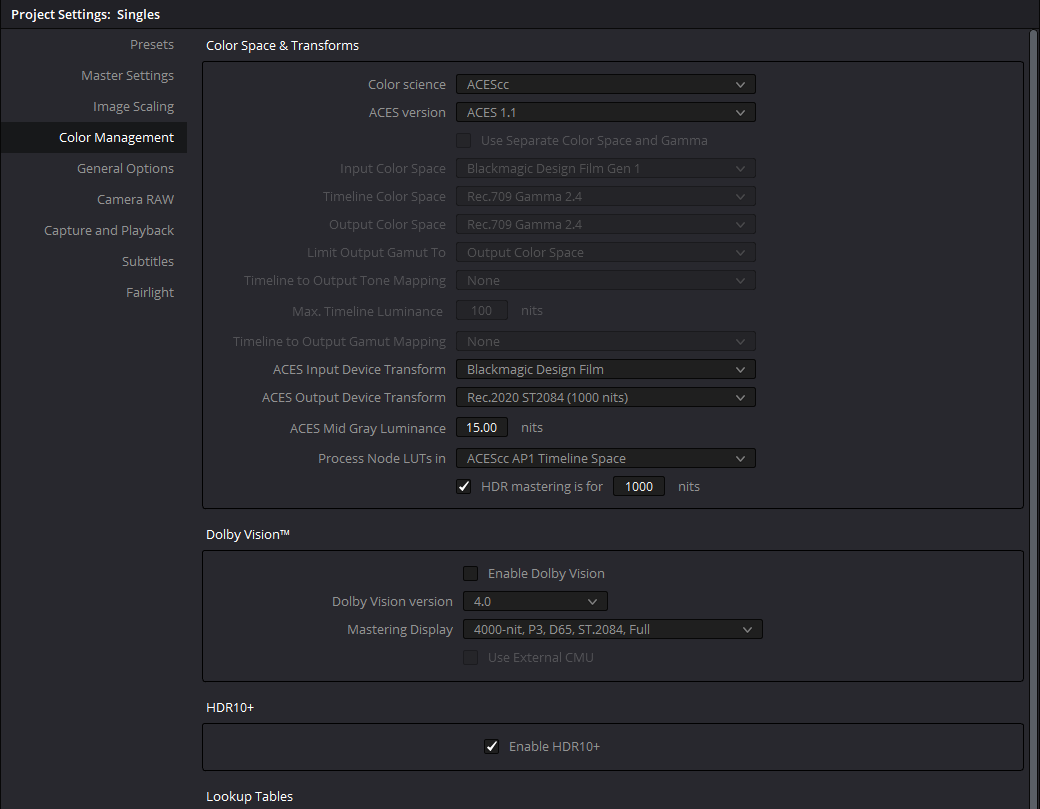Open Timeline to Output Tone Mapping dropdown
The height and width of the screenshot is (809, 1040).
[x=606, y=280]
